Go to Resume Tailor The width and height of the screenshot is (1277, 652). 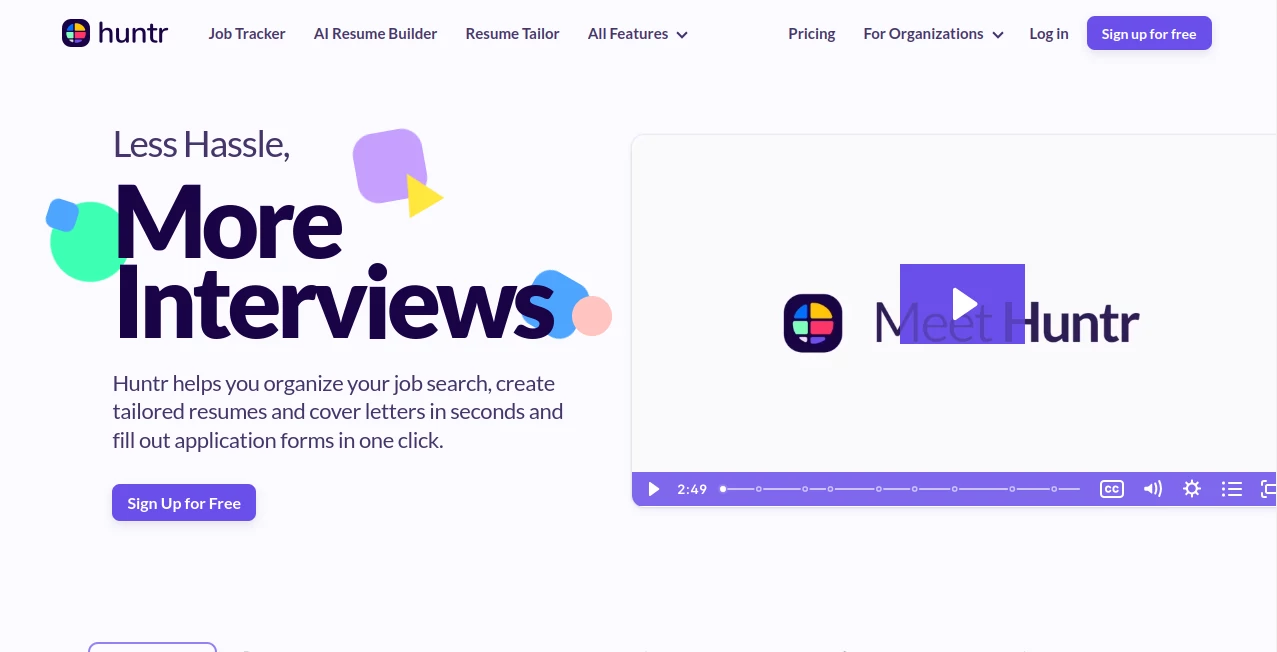(512, 33)
